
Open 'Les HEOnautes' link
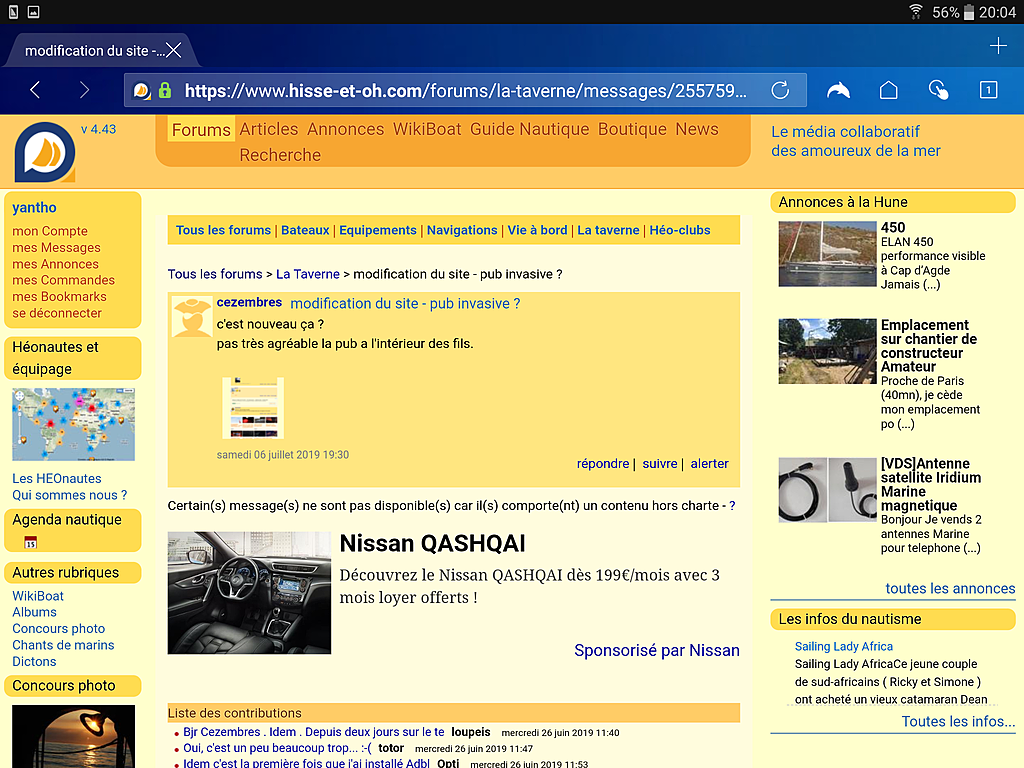57,479
